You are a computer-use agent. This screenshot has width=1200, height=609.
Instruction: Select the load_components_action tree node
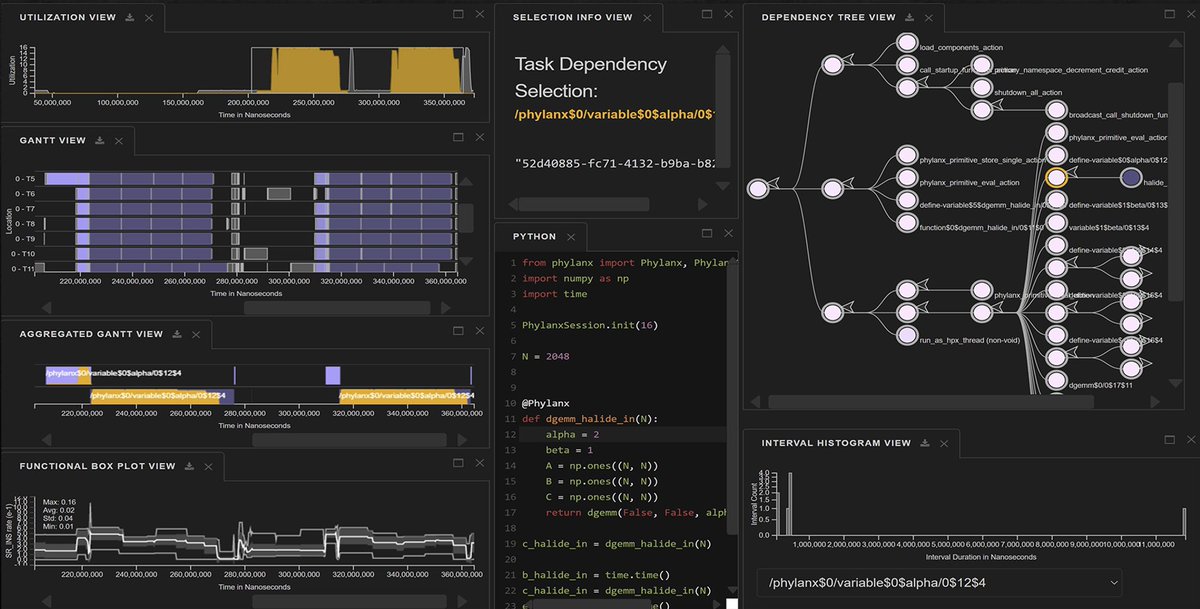click(x=907, y=44)
